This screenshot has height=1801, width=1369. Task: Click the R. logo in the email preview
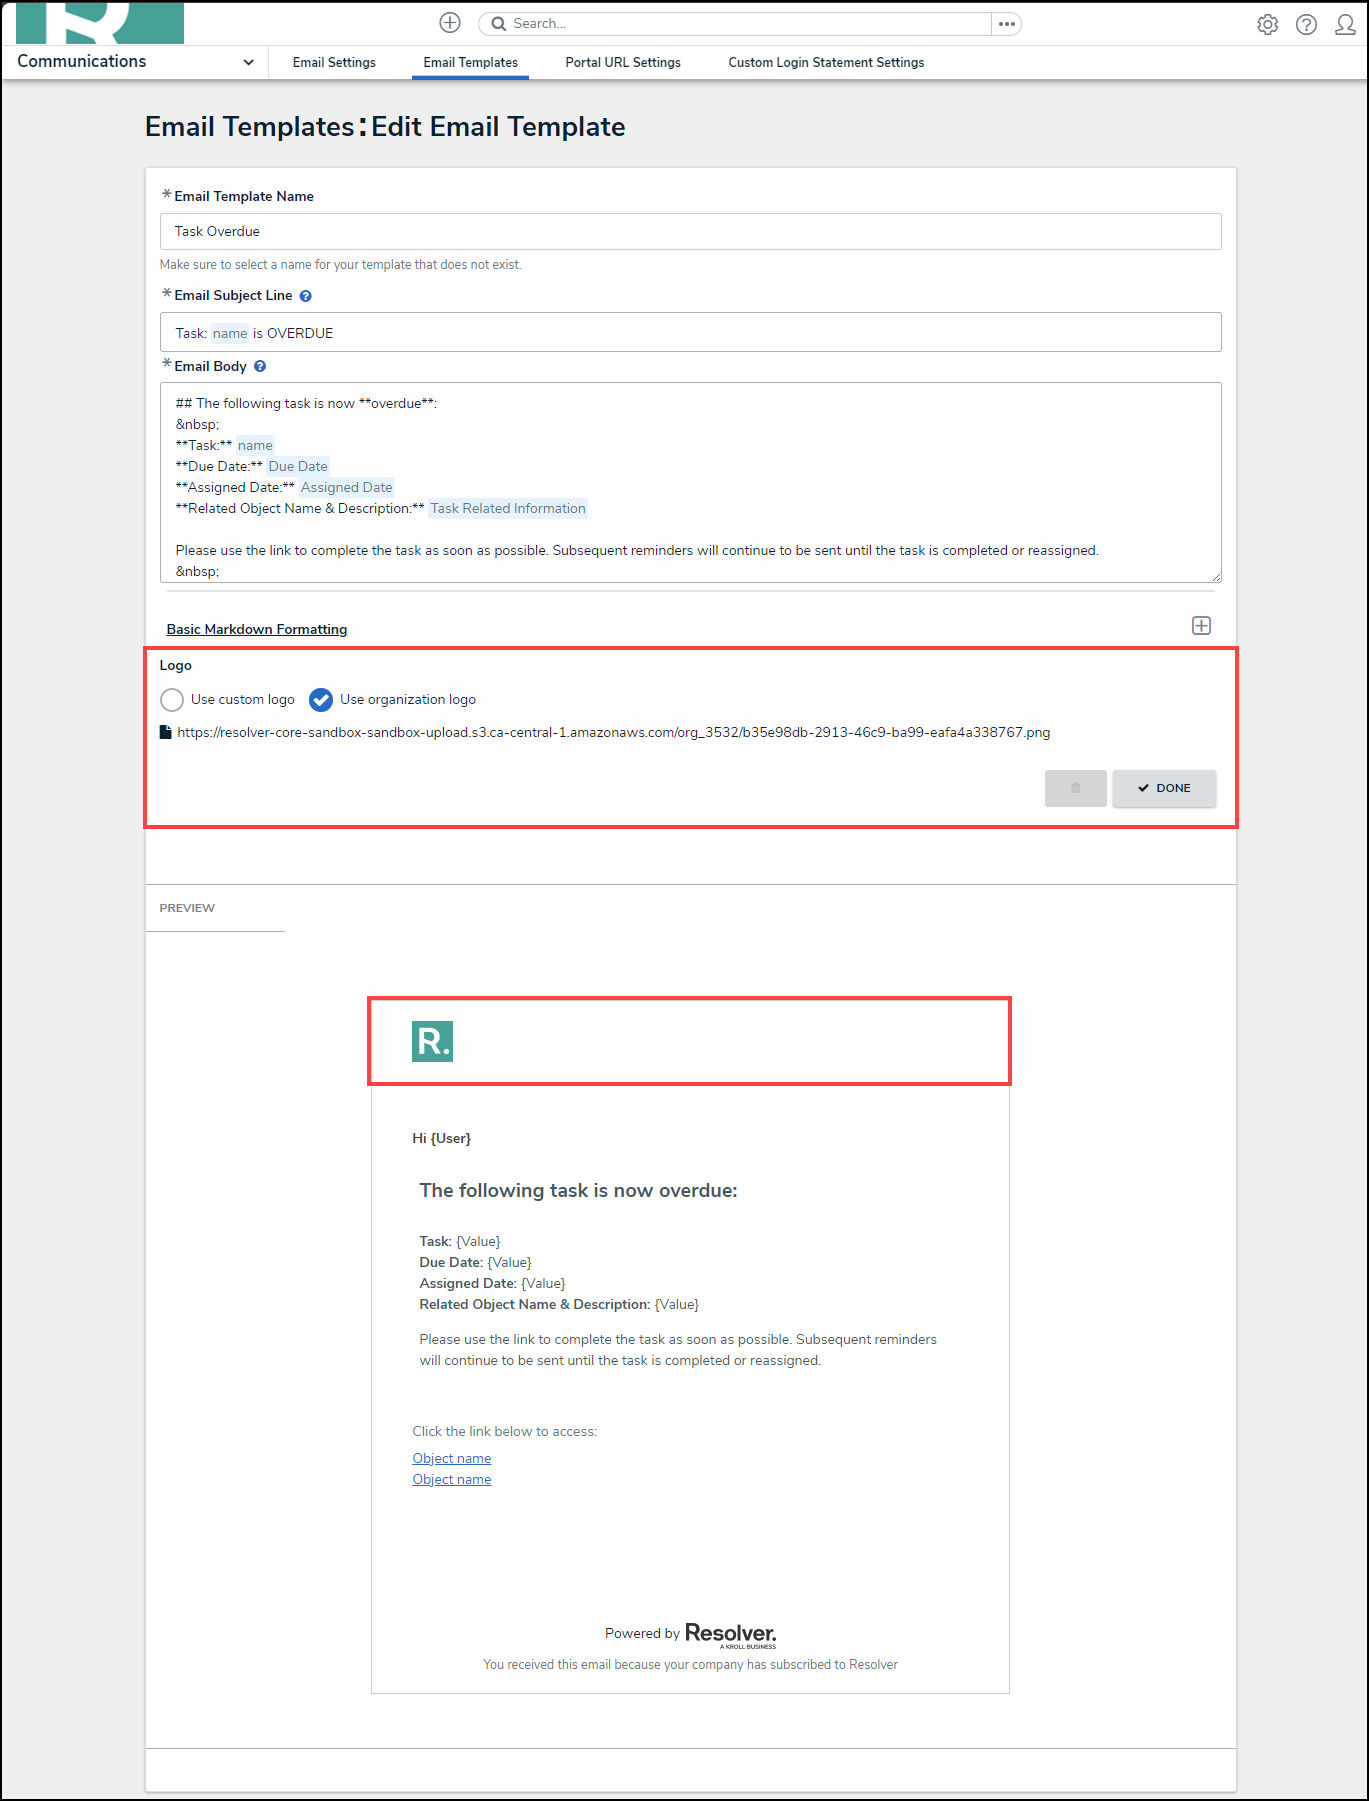432,1041
